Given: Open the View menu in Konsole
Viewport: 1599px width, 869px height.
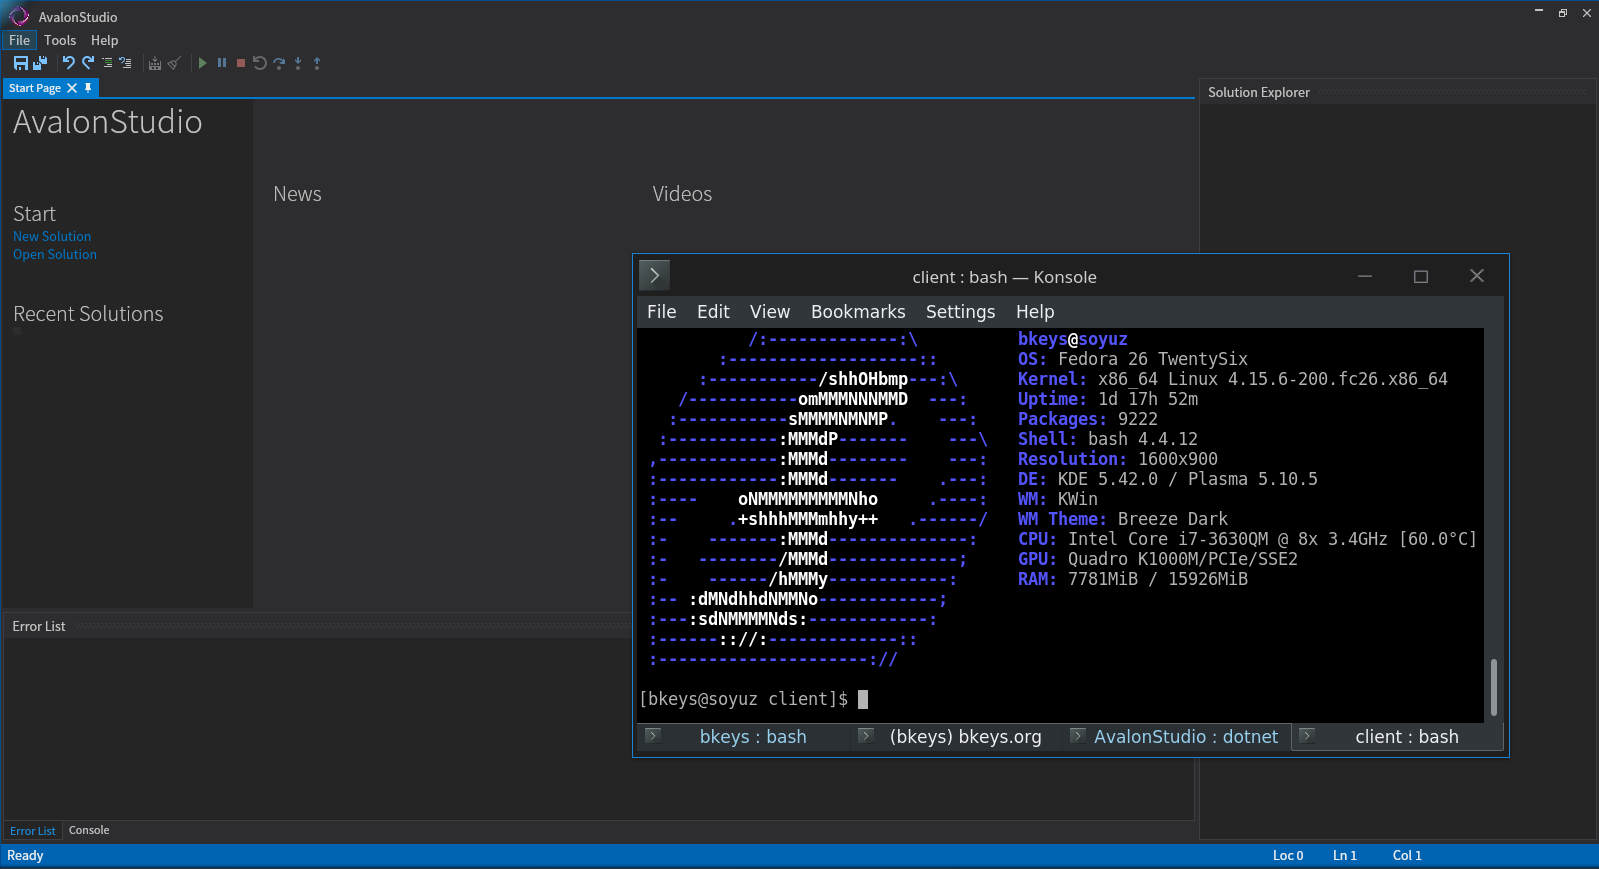Looking at the screenshot, I should 770,312.
